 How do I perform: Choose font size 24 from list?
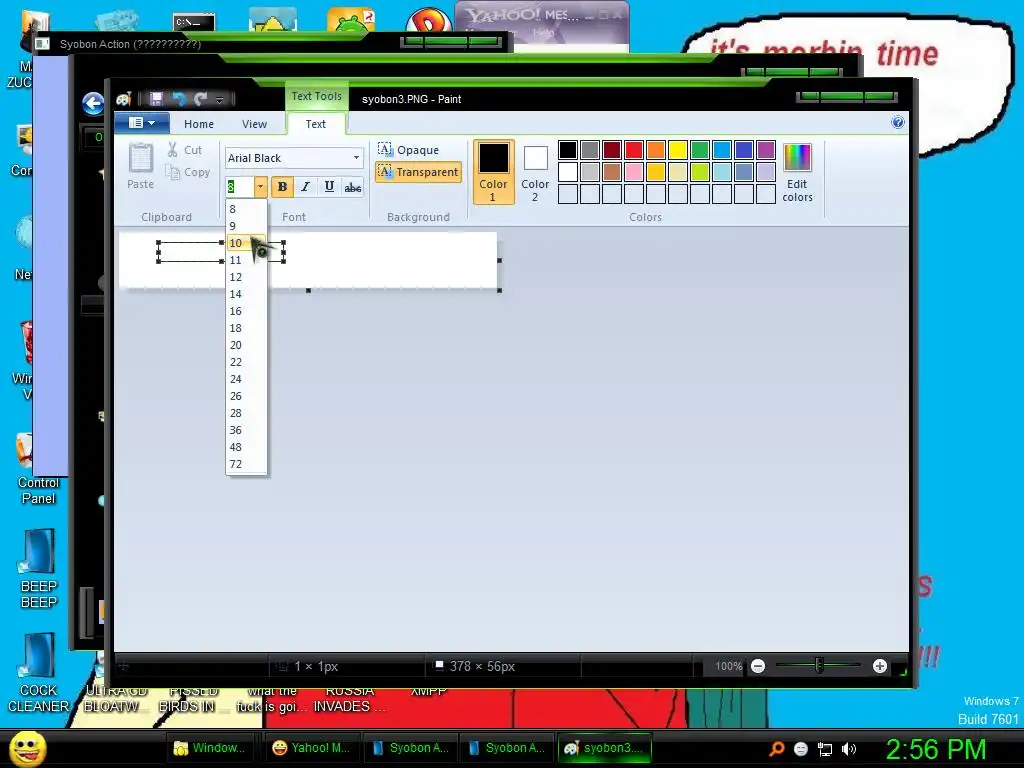coord(246,379)
